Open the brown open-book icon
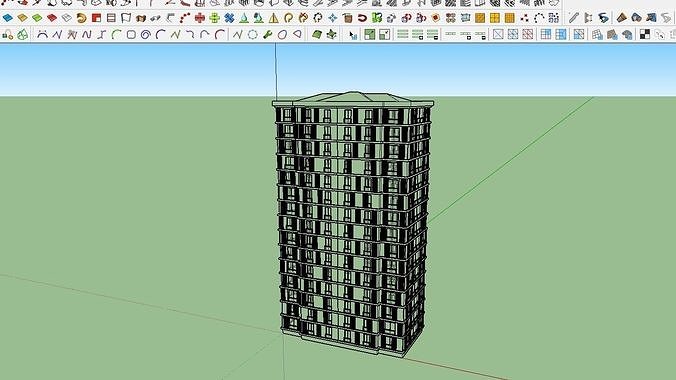Image resolution: width=676 pixels, height=380 pixels. click(141, 19)
